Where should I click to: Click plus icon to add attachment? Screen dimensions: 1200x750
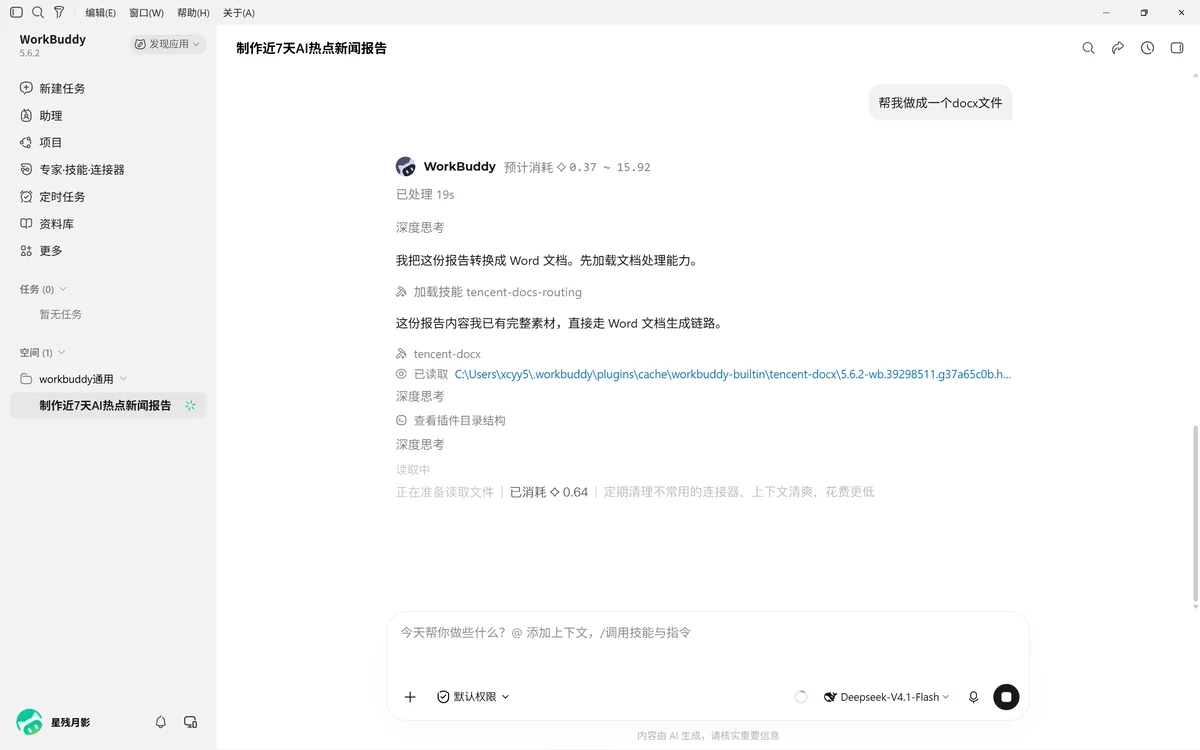coord(410,697)
